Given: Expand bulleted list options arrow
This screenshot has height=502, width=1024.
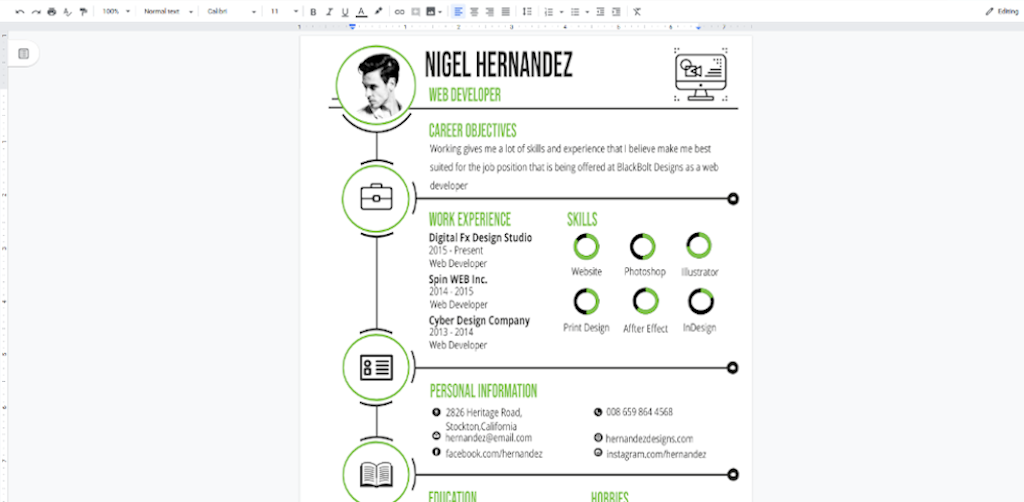Looking at the screenshot, I should point(587,12).
